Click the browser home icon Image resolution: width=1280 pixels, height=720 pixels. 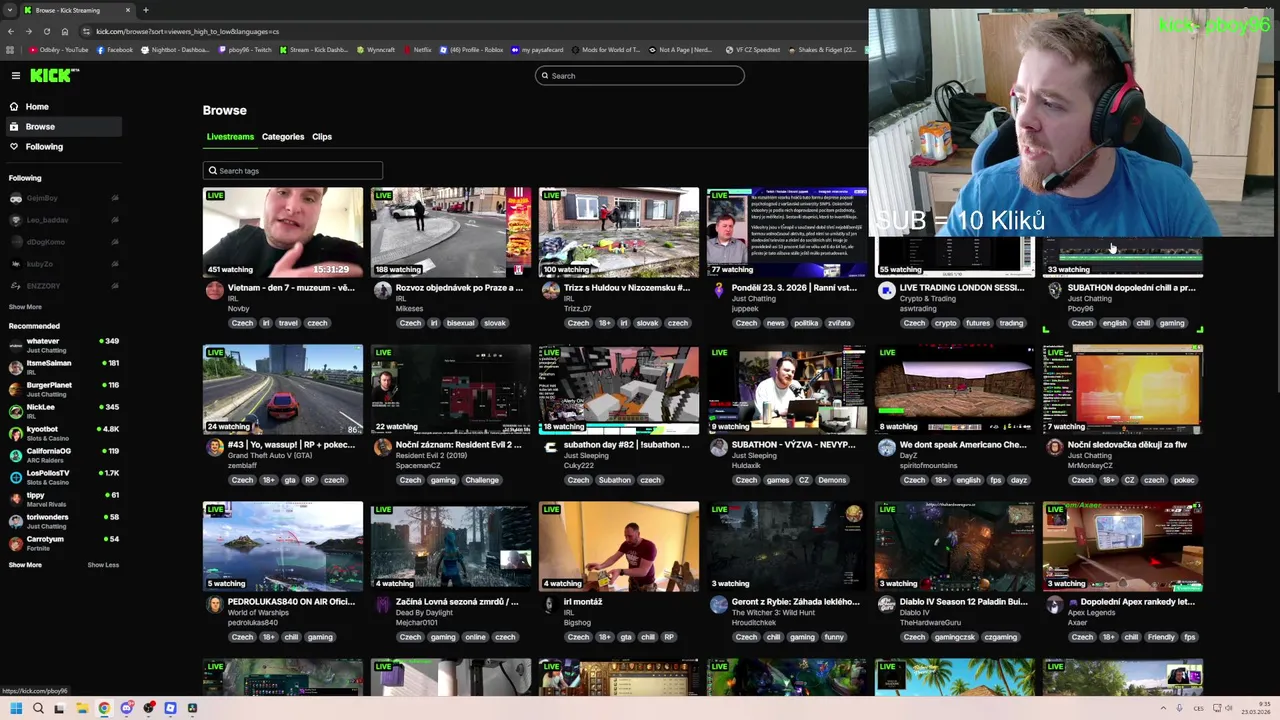pos(65,31)
